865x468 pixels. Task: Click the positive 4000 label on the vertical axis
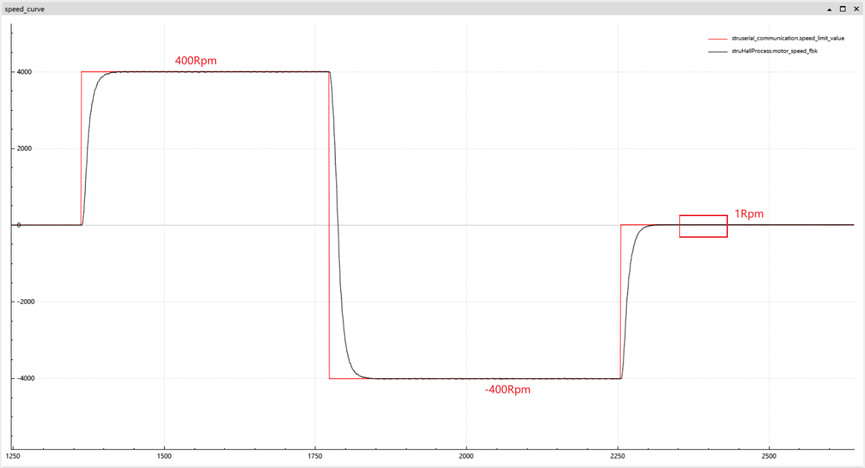(x=25, y=72)
